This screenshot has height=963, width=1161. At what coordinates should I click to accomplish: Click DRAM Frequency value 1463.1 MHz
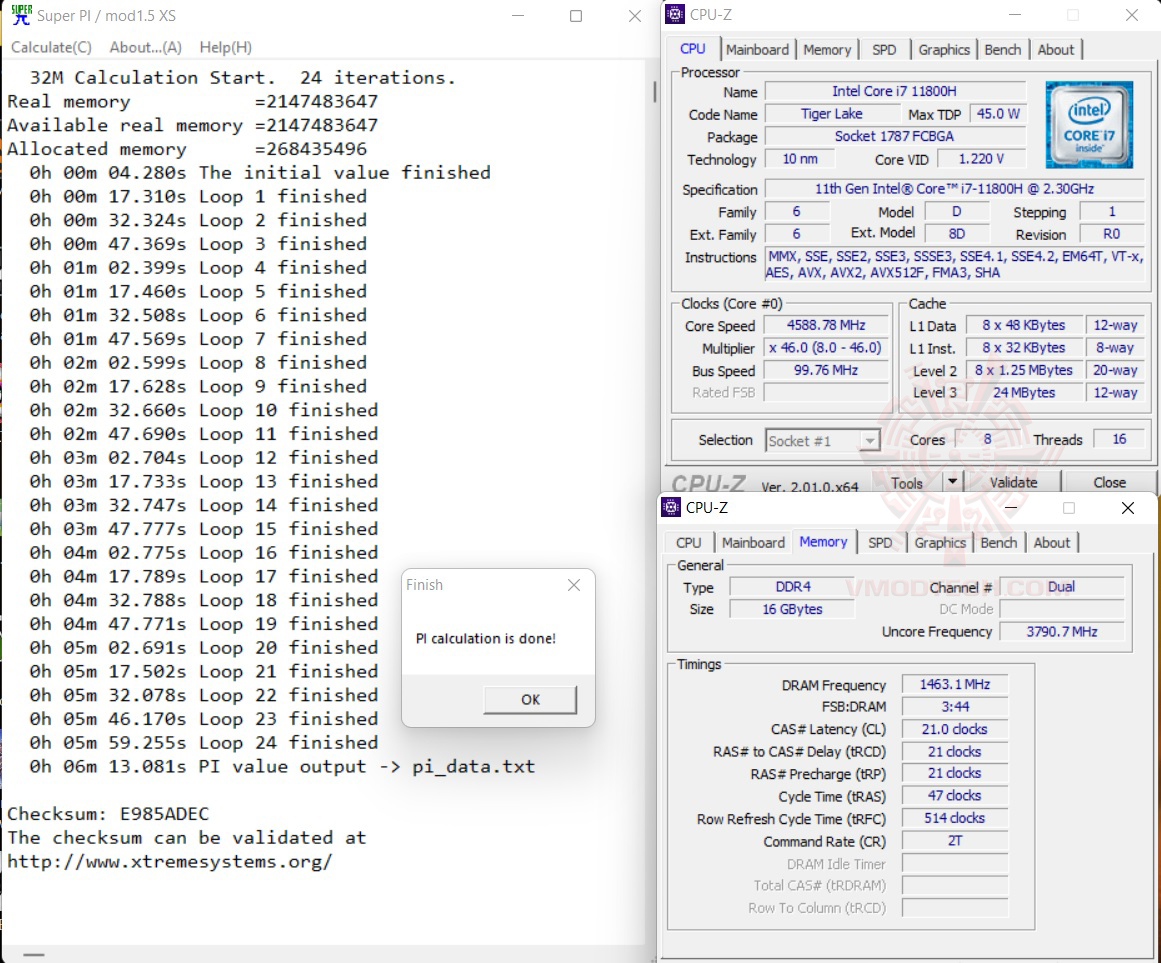click(x=954, y=684)
